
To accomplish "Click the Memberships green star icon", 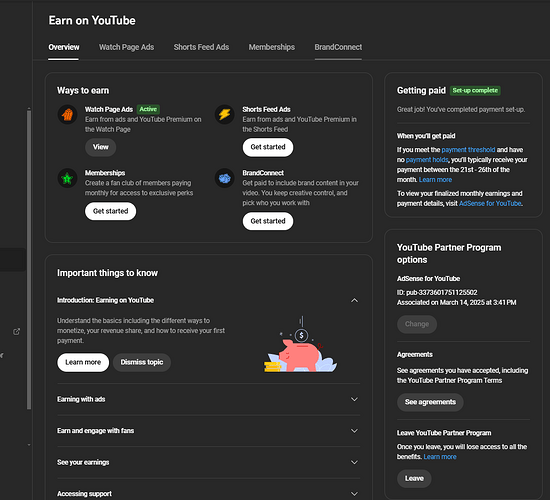I will pyautogui.click(x=67, y=178).
